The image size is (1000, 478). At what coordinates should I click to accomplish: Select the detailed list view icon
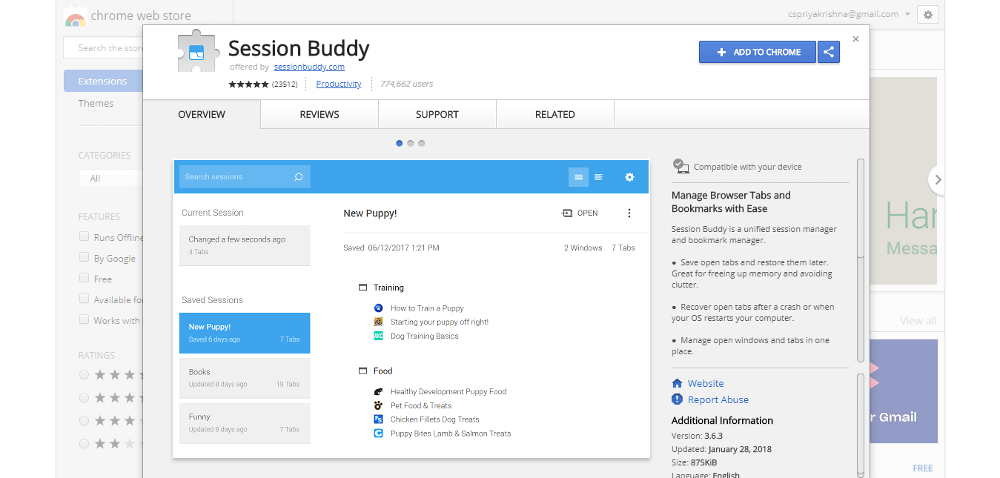[599, 177]
